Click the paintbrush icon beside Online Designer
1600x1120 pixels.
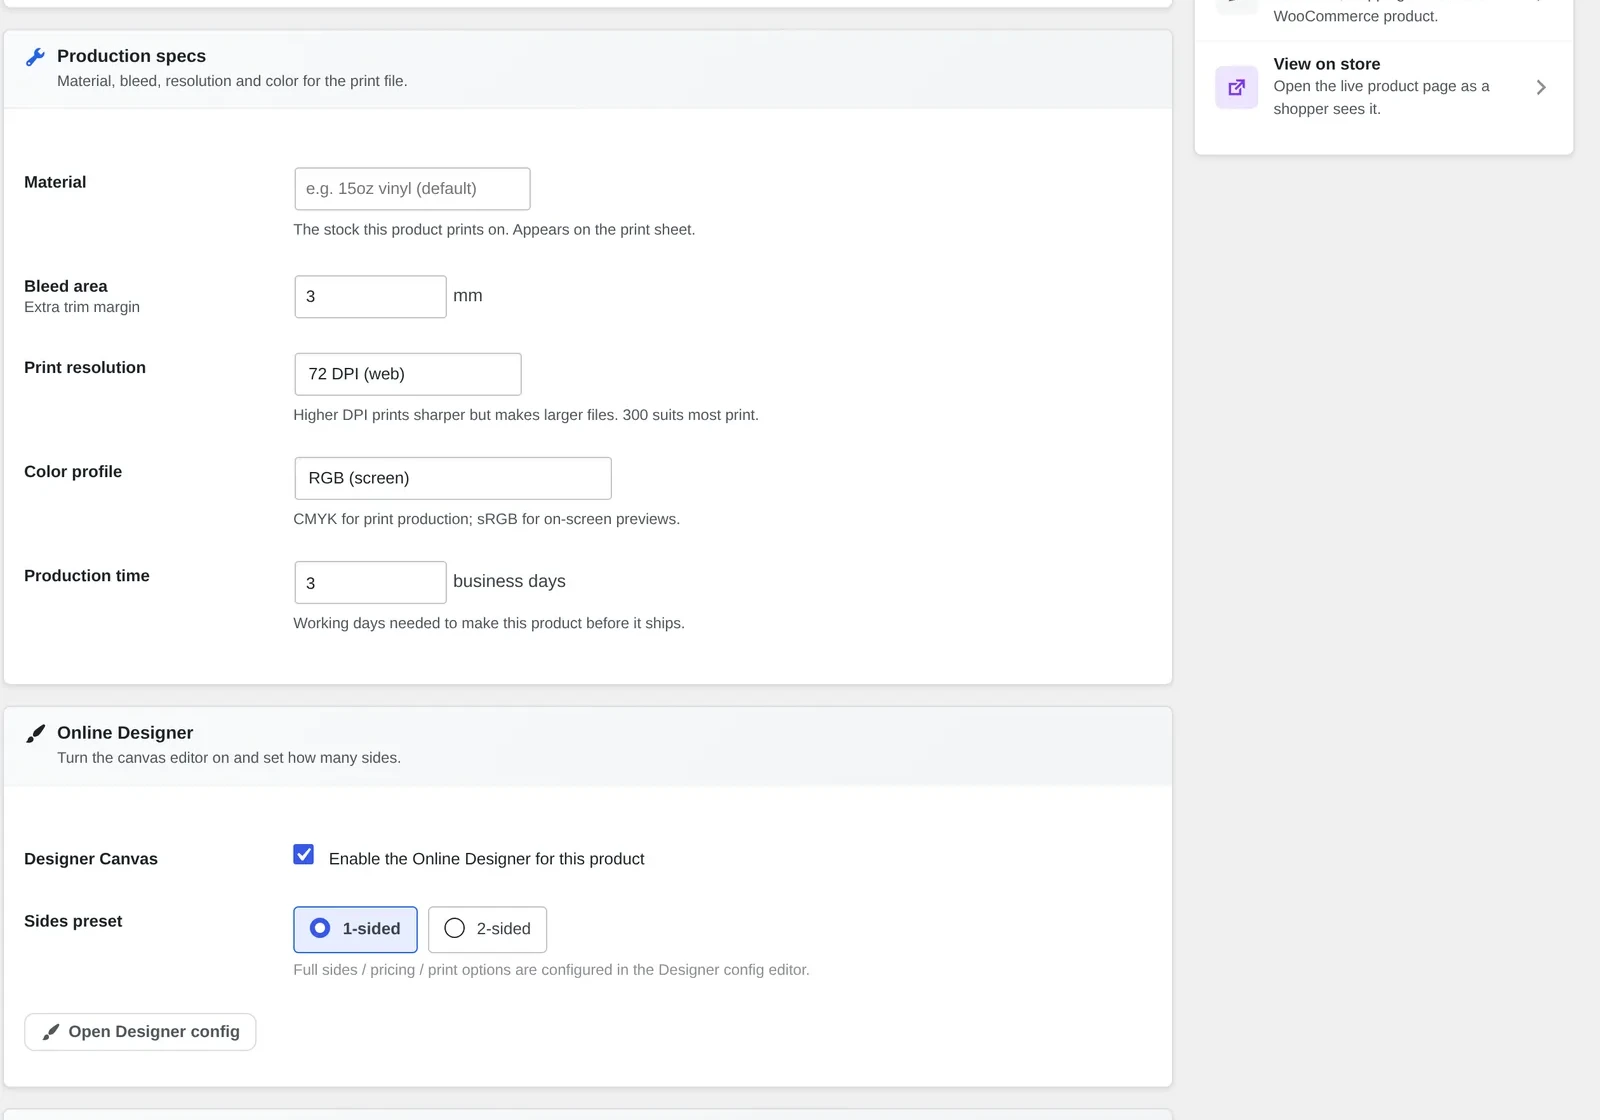[x=35, y=734]
